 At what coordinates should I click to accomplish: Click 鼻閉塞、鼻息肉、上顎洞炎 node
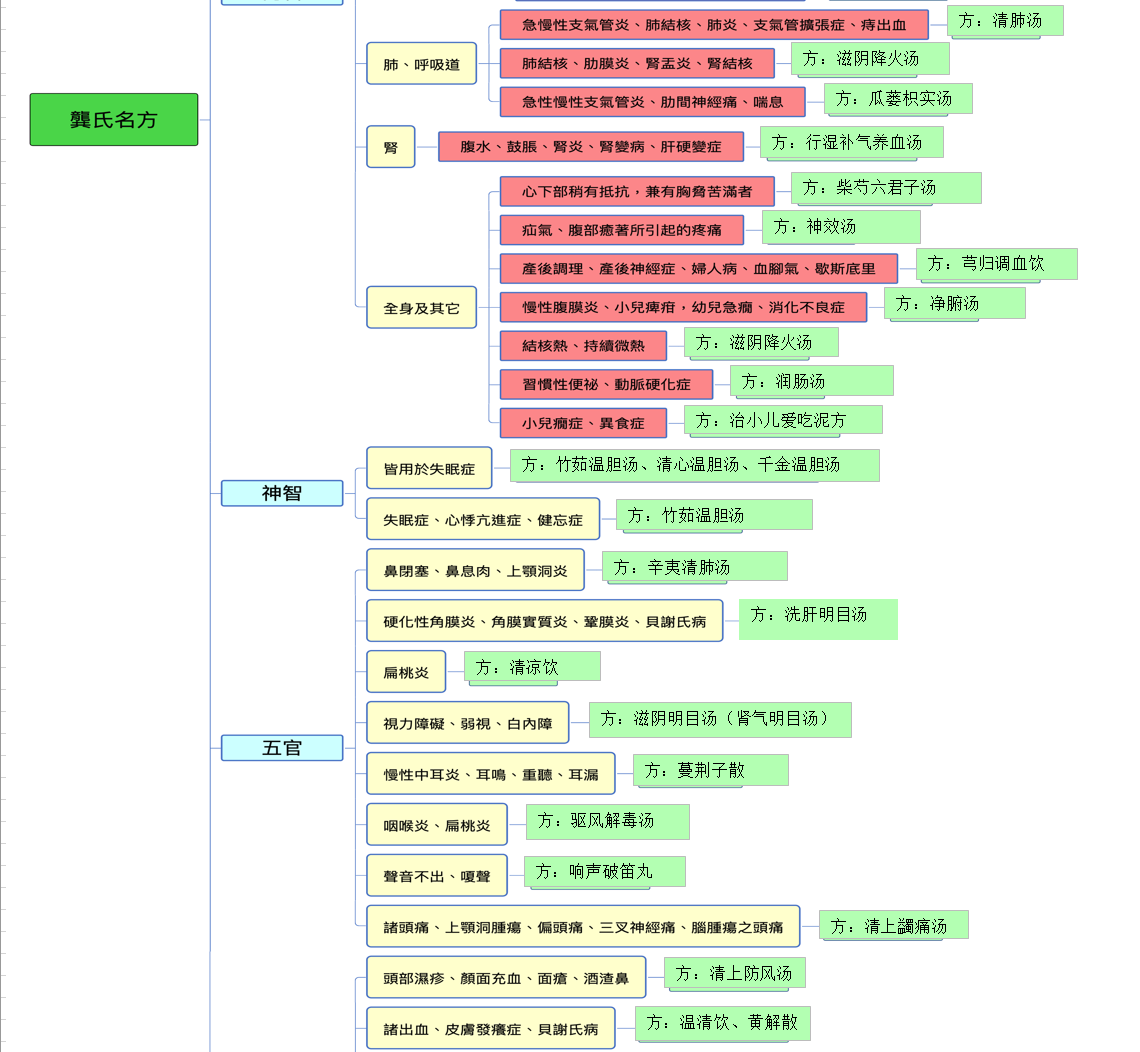[x=475, y=570]
